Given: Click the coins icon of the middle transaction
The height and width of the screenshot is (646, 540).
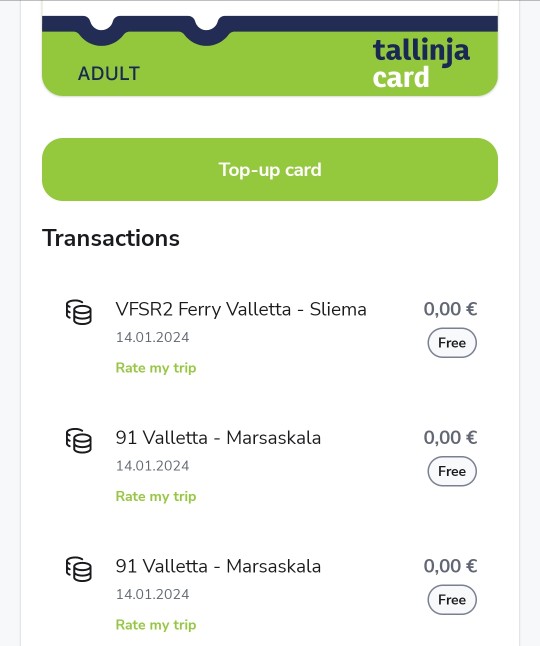Looking at the screenshot, I should tap(79, 441).
